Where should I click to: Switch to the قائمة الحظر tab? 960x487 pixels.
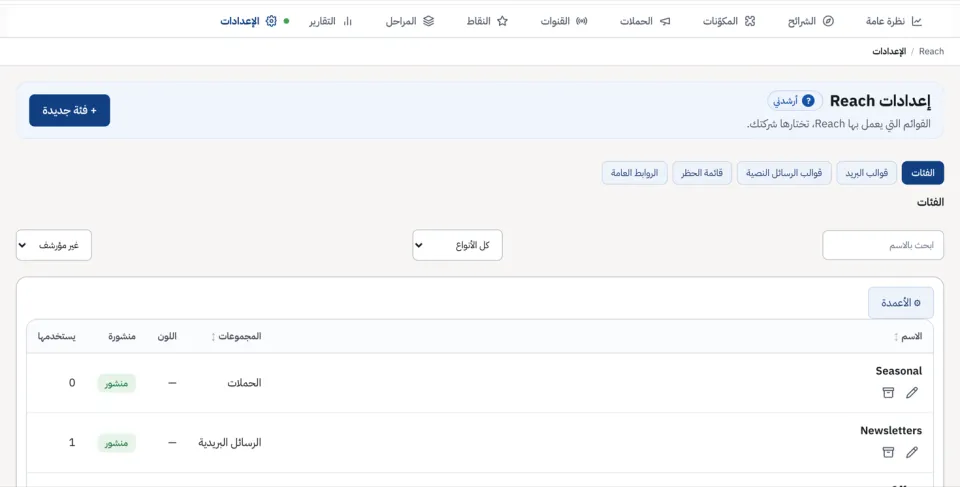pos(702,173)
